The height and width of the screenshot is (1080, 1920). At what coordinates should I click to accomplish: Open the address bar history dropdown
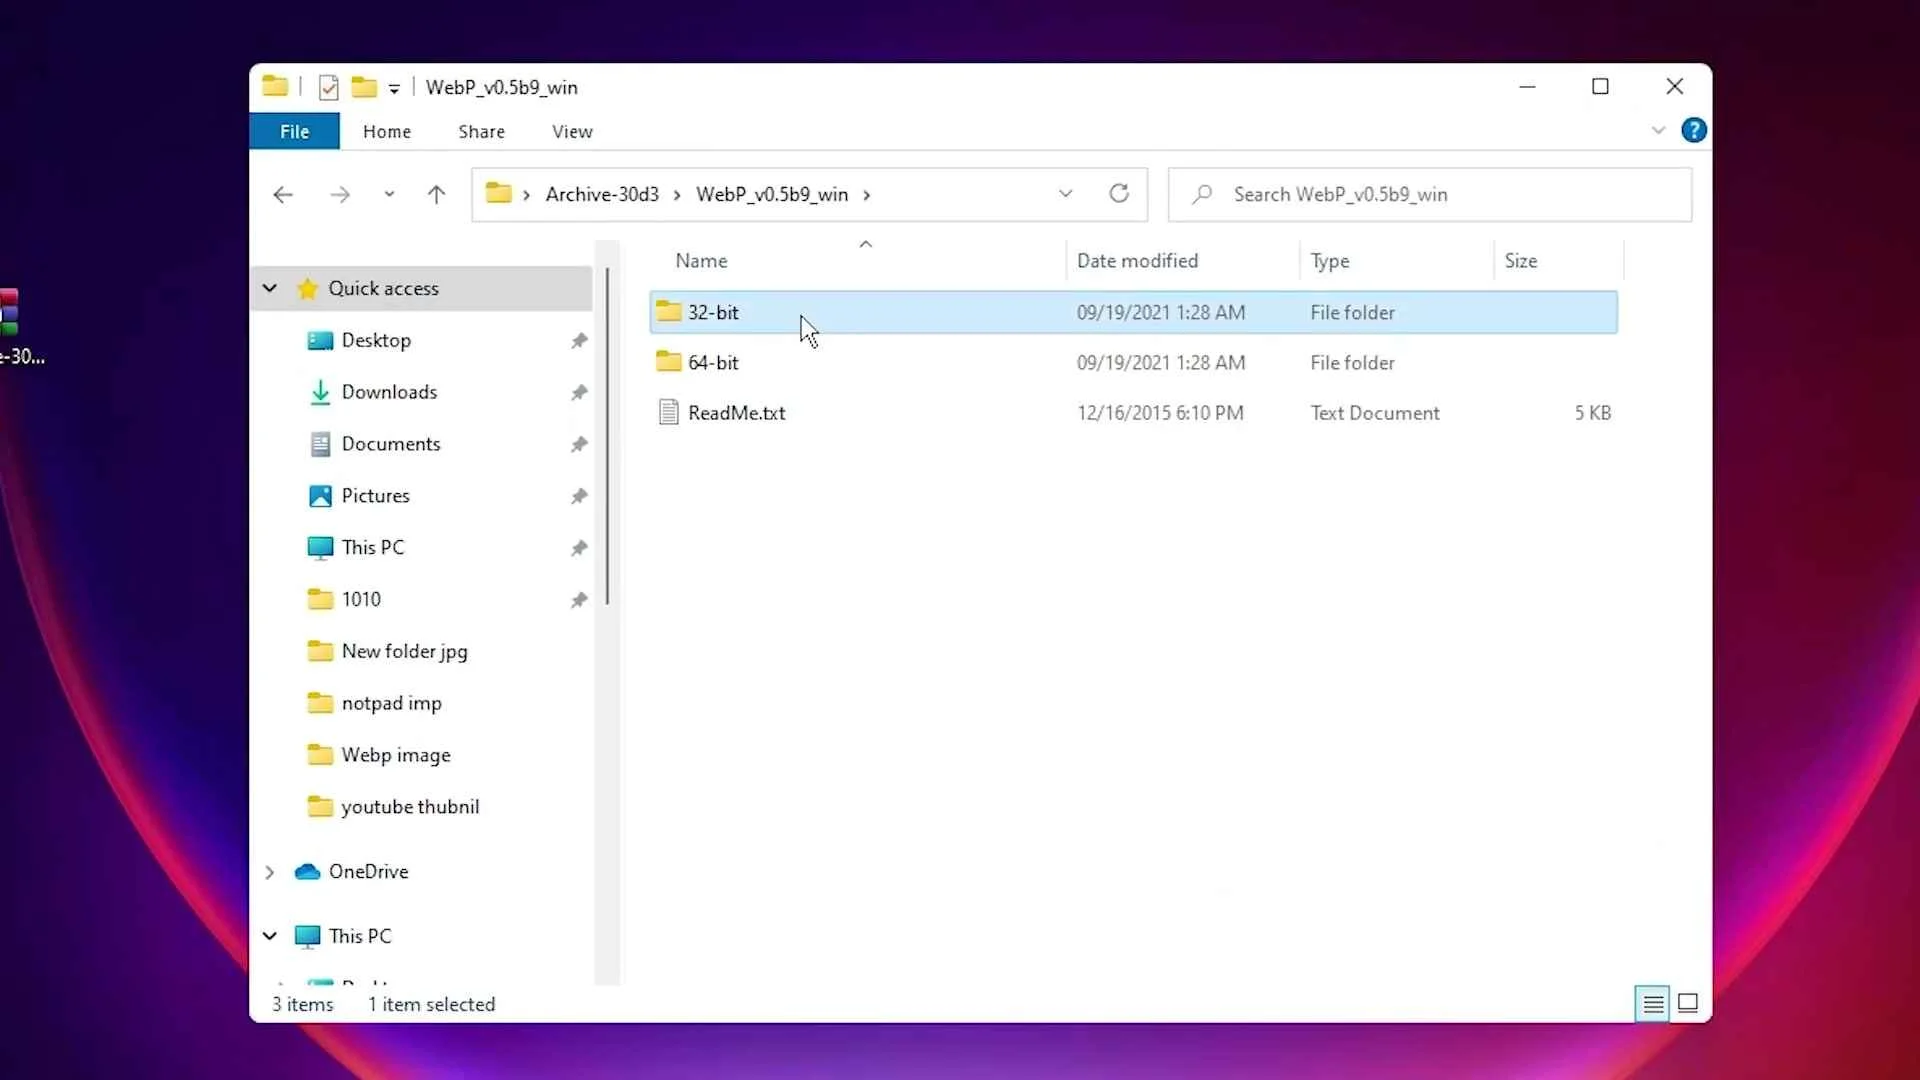tap(1065, 194)
